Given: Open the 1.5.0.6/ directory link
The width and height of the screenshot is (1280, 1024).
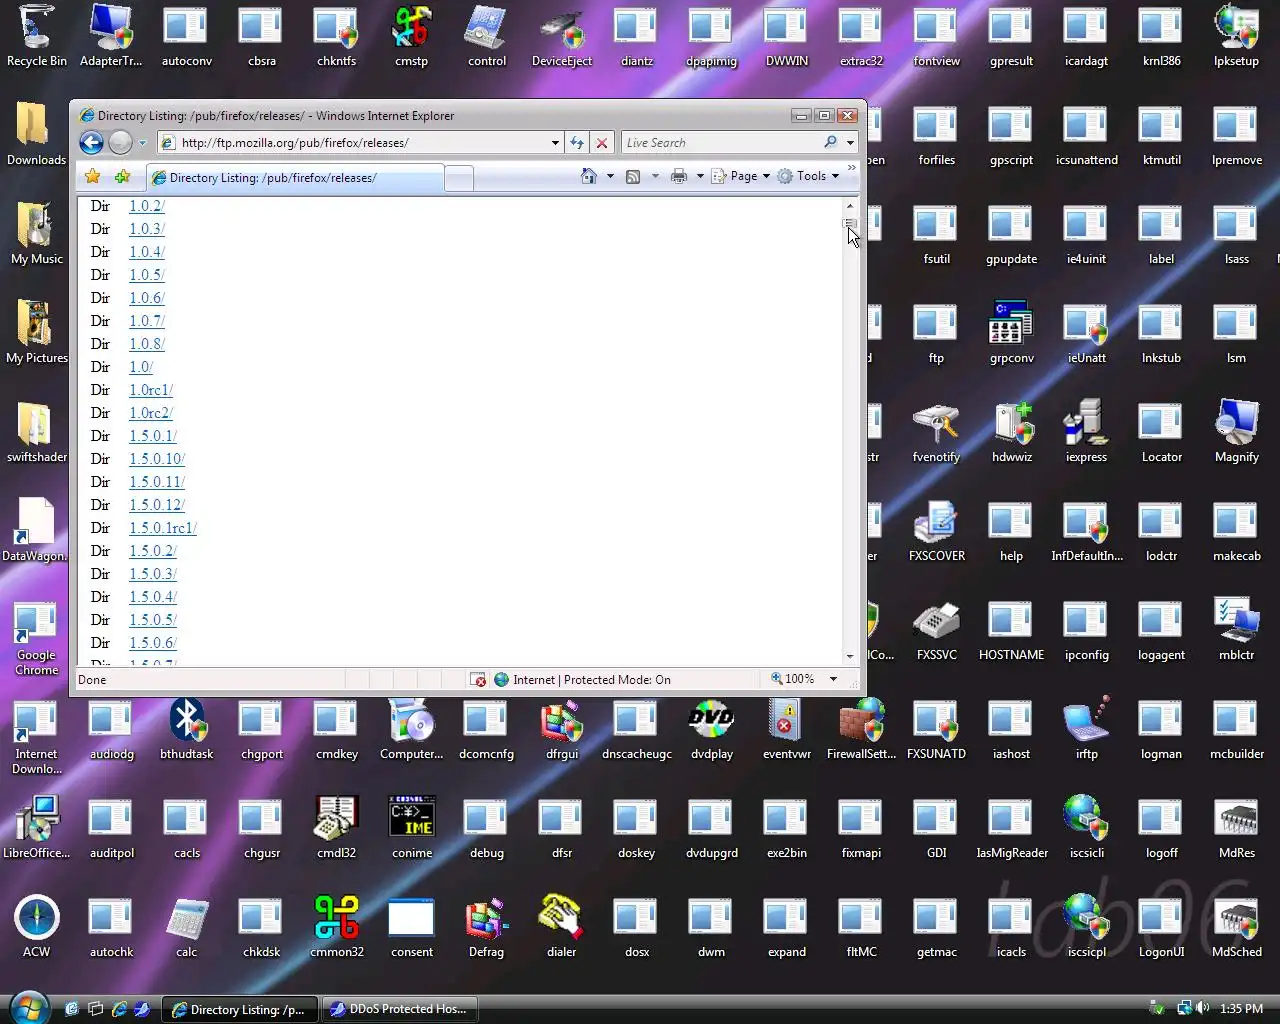Looking at the screenshot, I should pos(153,643).
